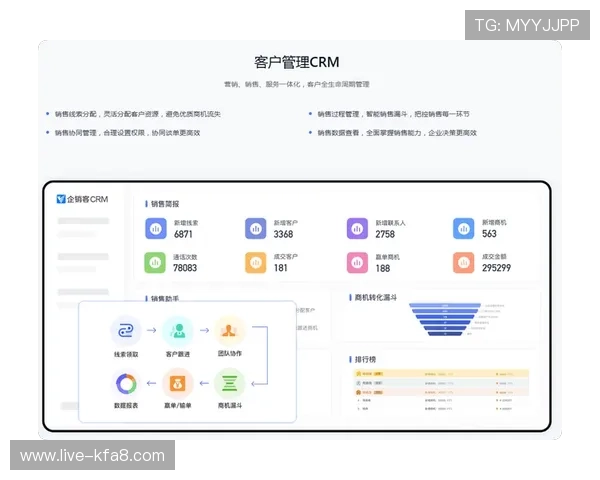Click the 成交金额 value 295299

[x=496, y=268]
